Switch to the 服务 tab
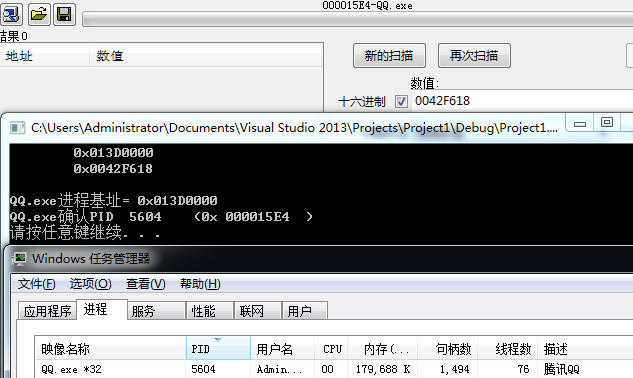 coord(156,311)
